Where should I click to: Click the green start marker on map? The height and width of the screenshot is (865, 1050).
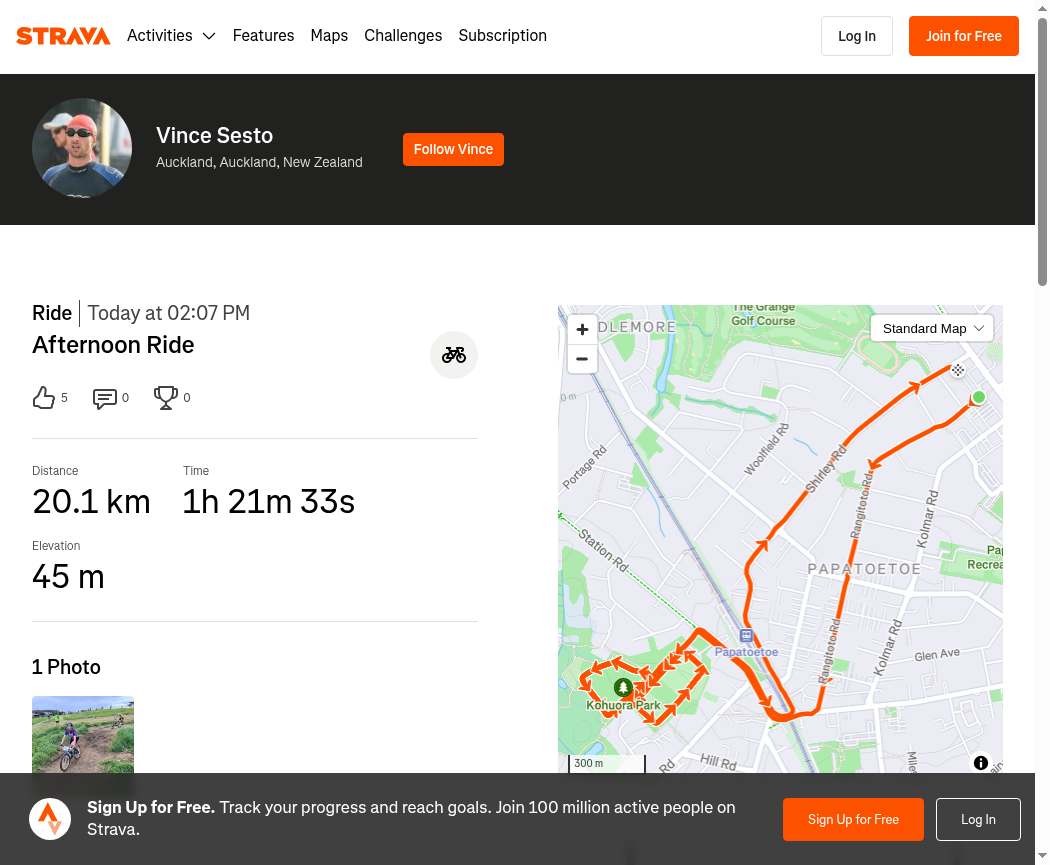(x=978, y=397)
